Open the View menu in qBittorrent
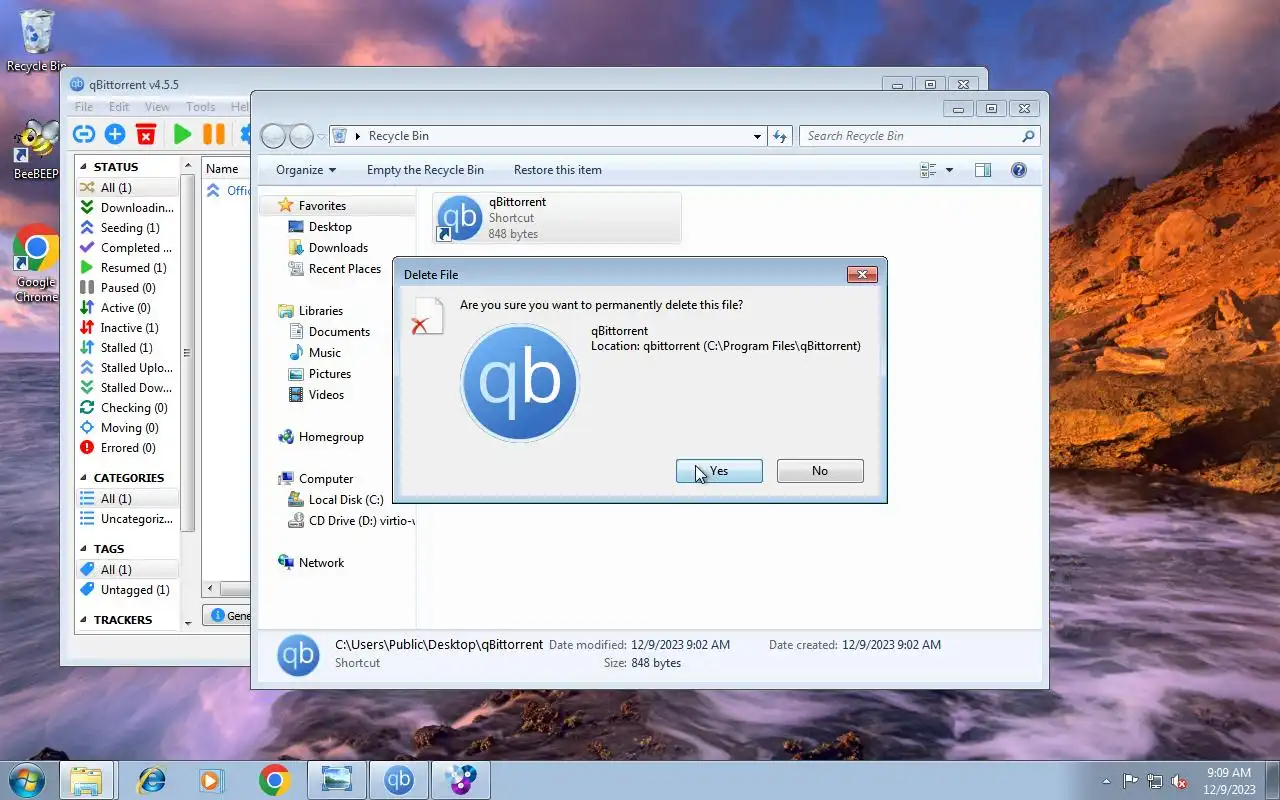 (157, 107)
